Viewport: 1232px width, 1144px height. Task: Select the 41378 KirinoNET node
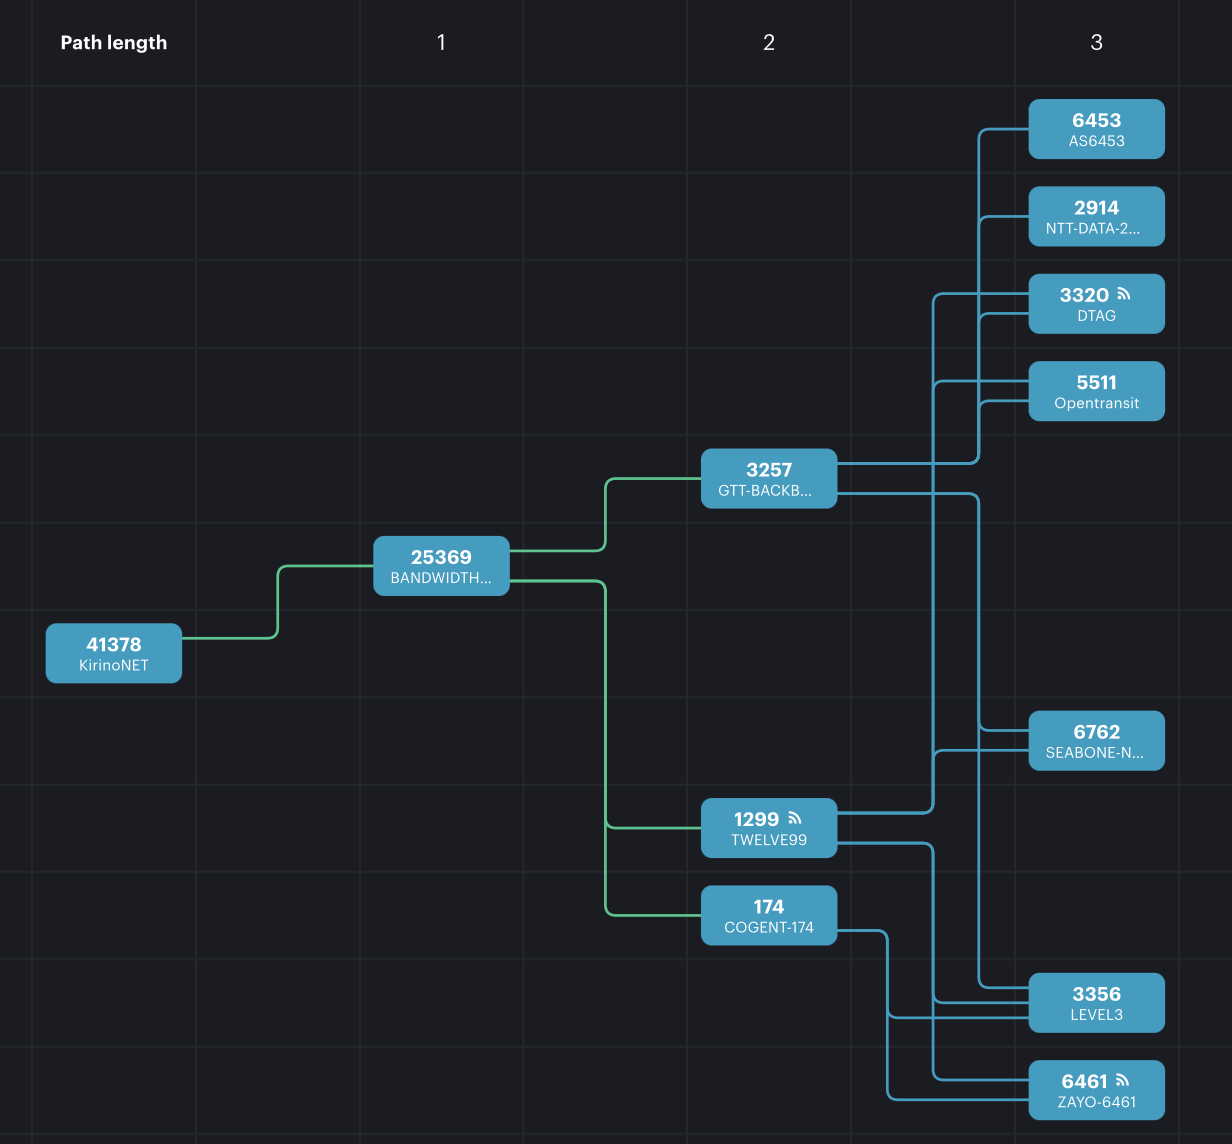114,654
